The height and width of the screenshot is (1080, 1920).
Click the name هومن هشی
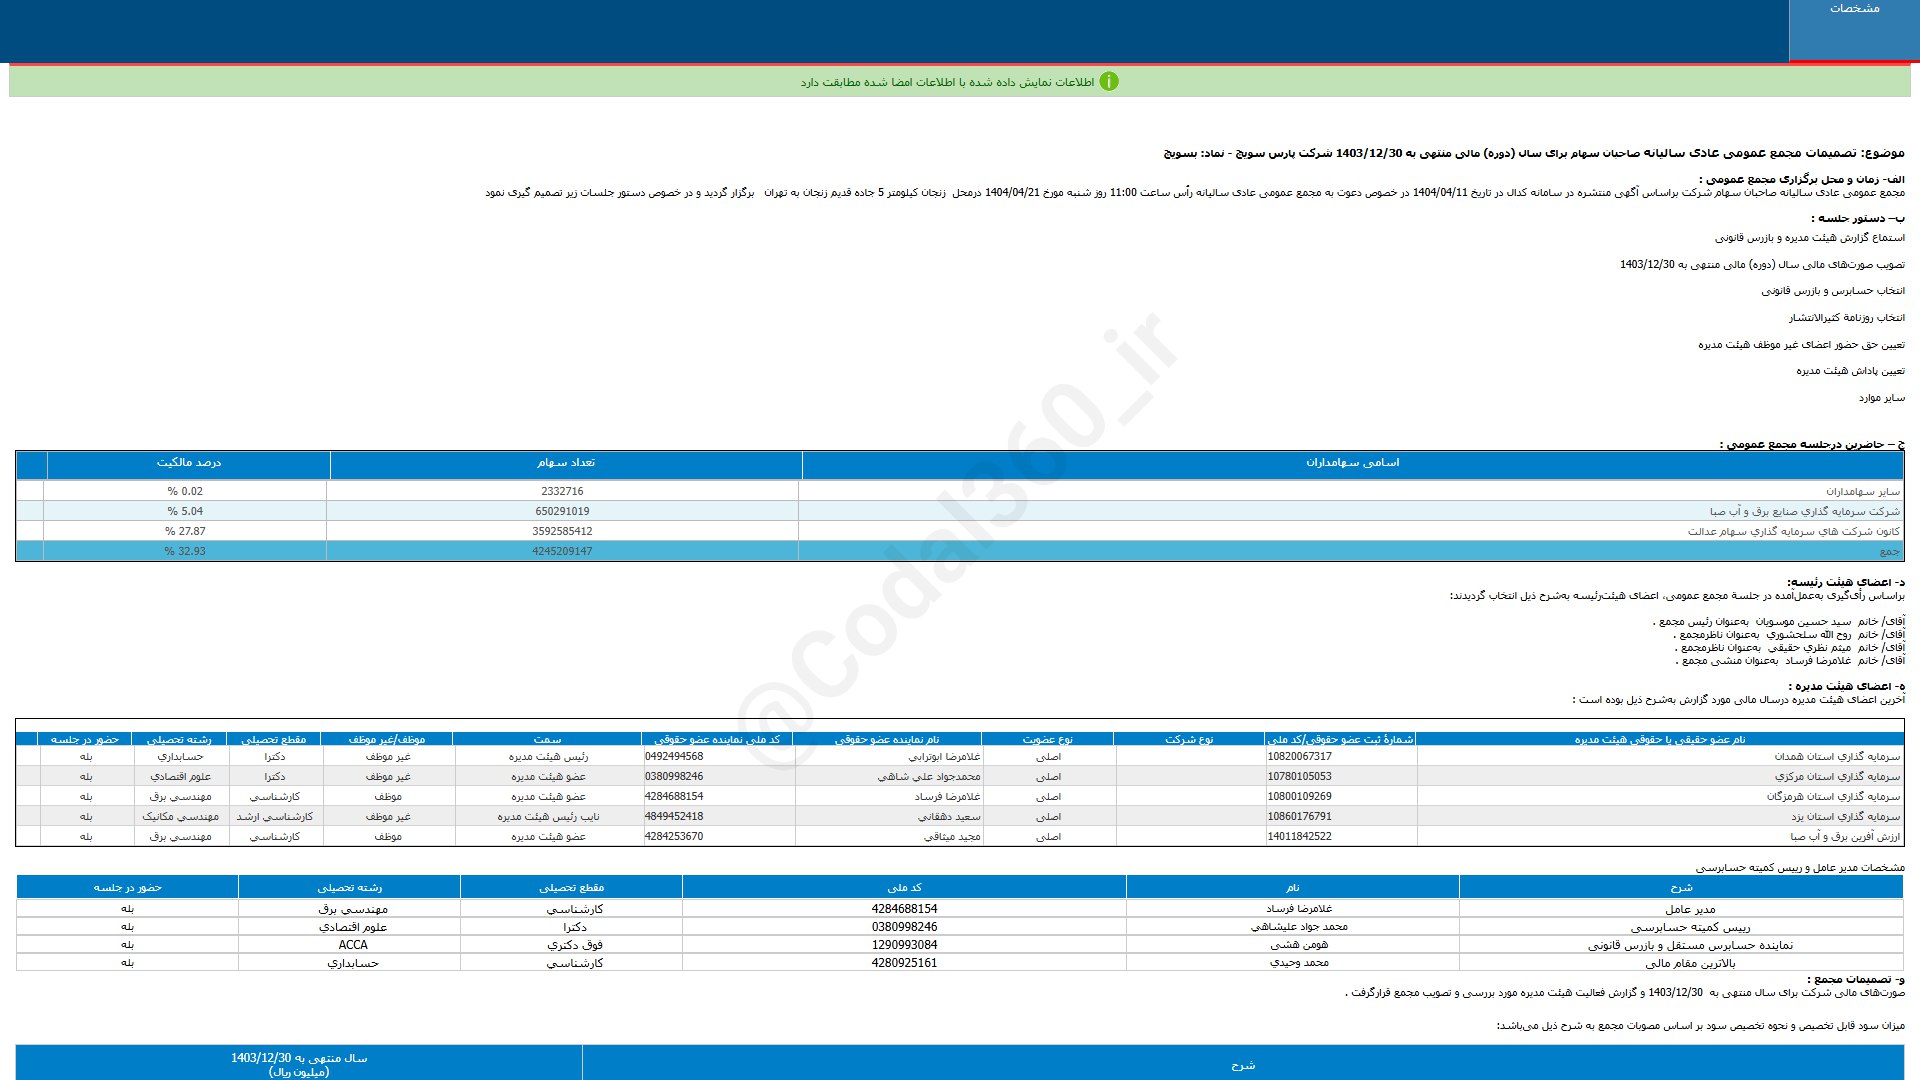[x=1299, y=945]
